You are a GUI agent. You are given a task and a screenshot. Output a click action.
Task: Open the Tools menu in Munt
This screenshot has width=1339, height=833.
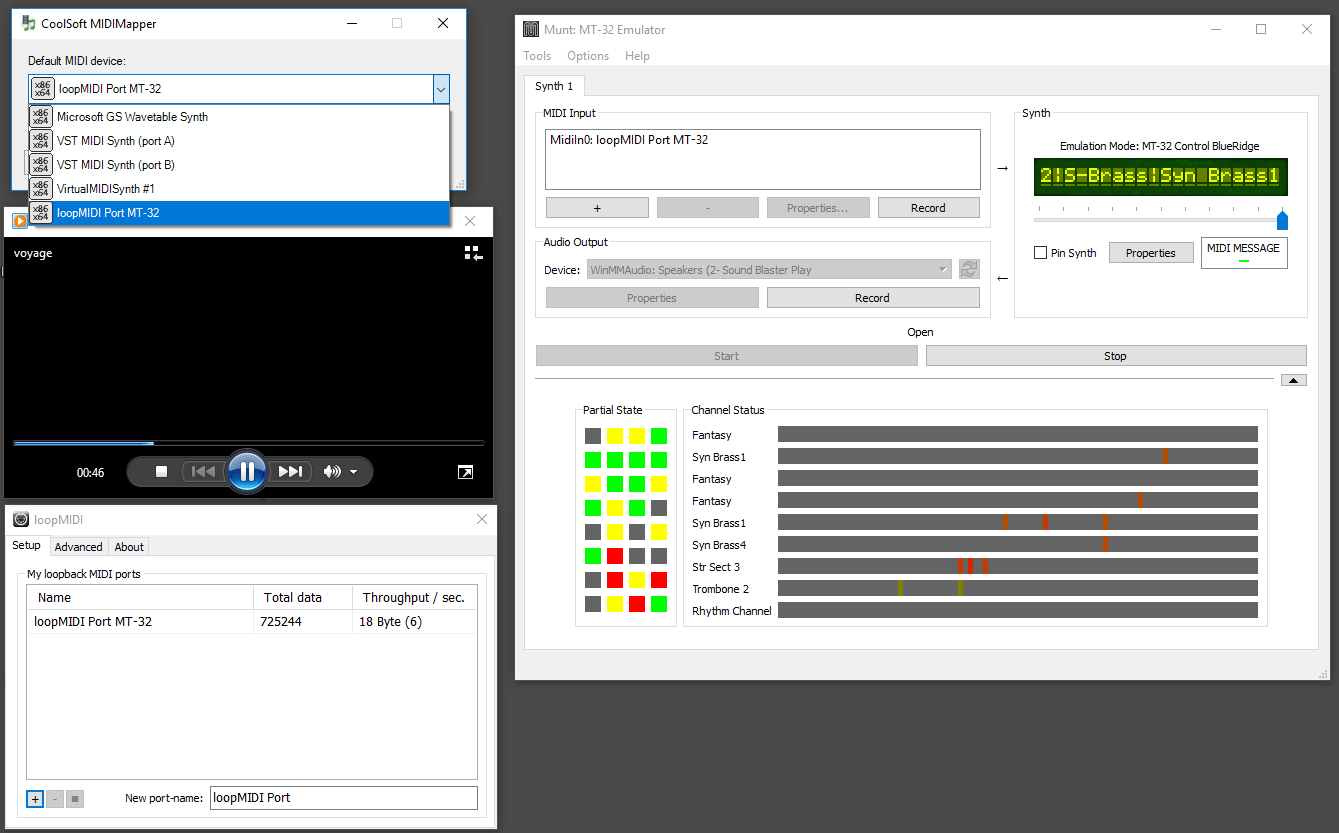537,56
